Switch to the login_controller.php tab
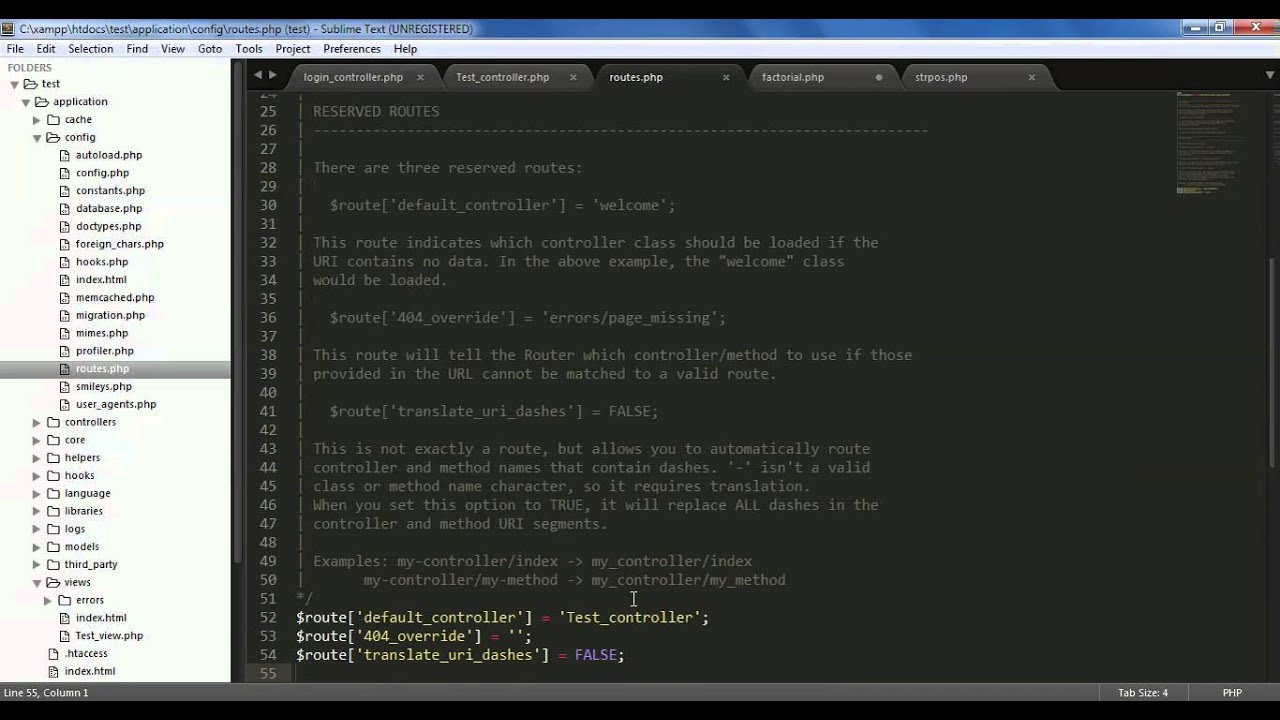Screen dimensions: 1280x720 [353, 77]
